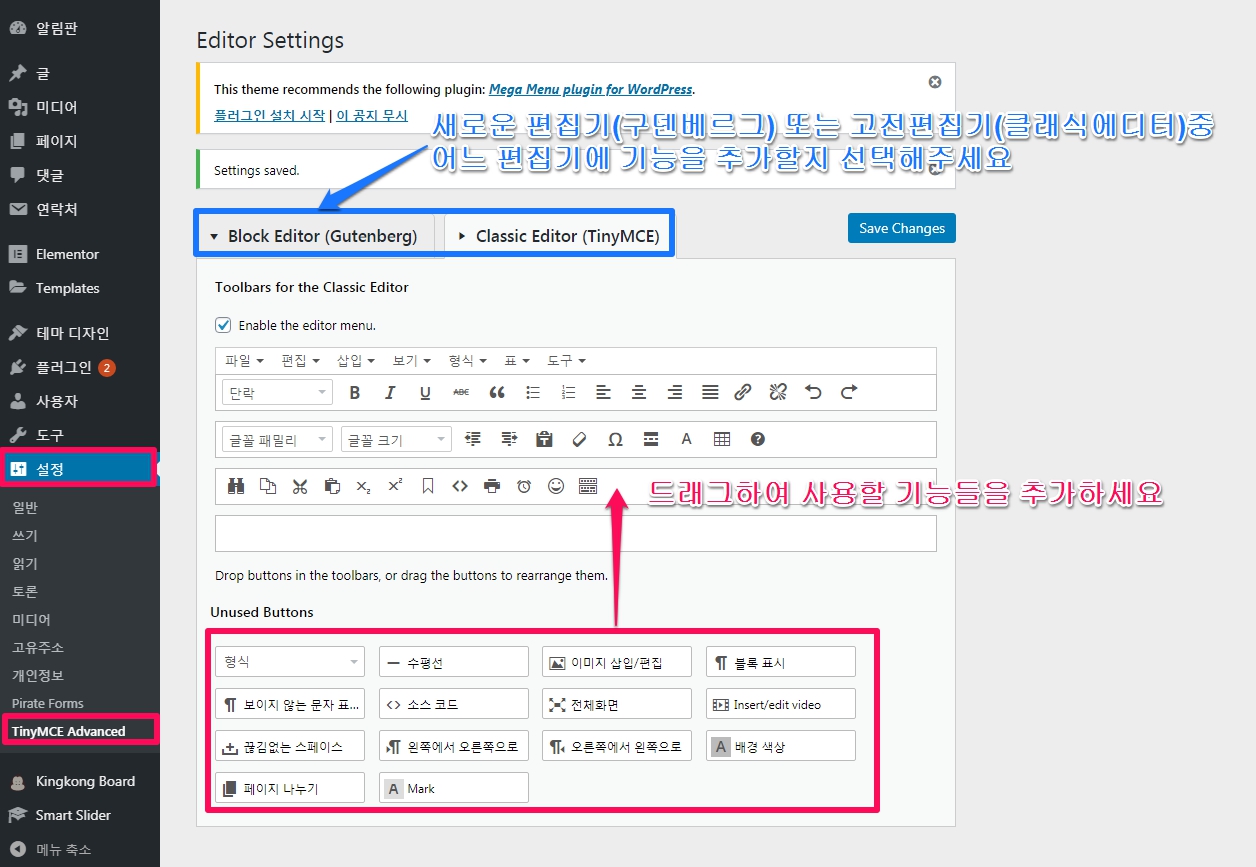1256x867 pixels.
Task: Click the Bold toolbar icon
Action: click(354, 393)
